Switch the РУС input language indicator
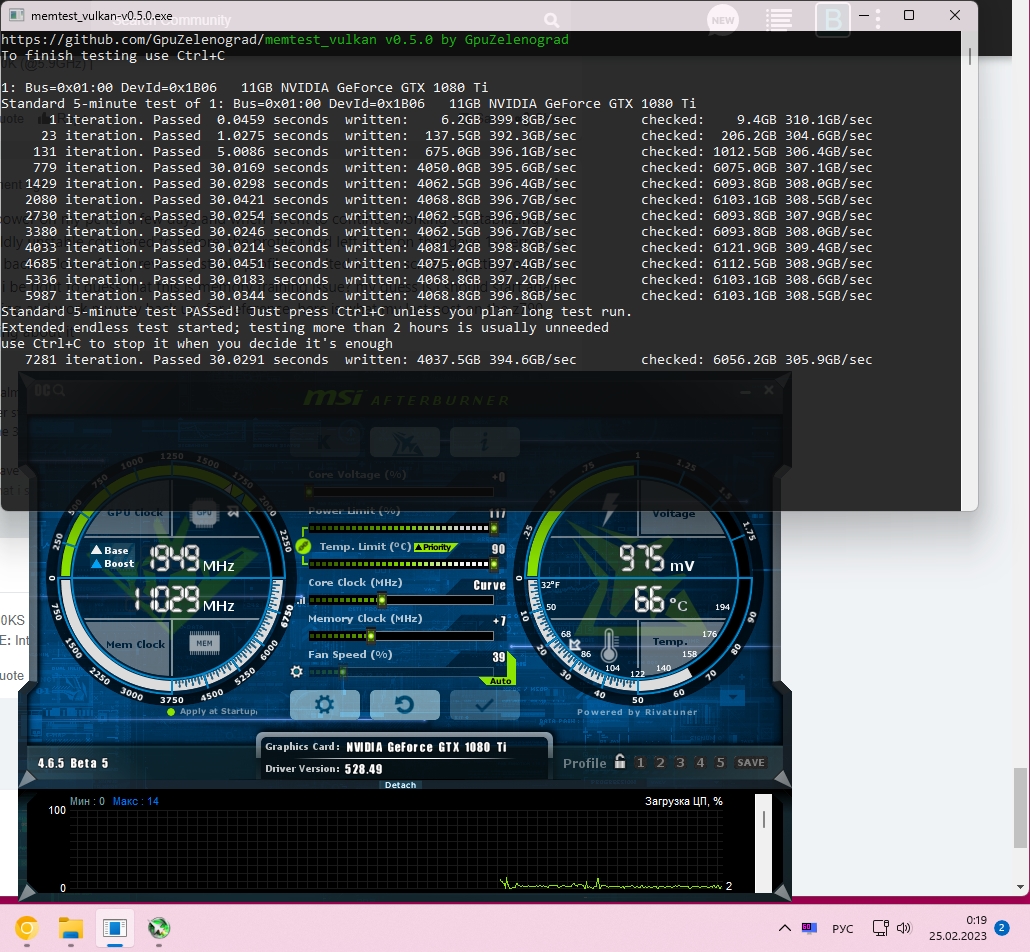The width and height of the screenshot is (1030, 952). pyautogui.click(x=842, y=928)
